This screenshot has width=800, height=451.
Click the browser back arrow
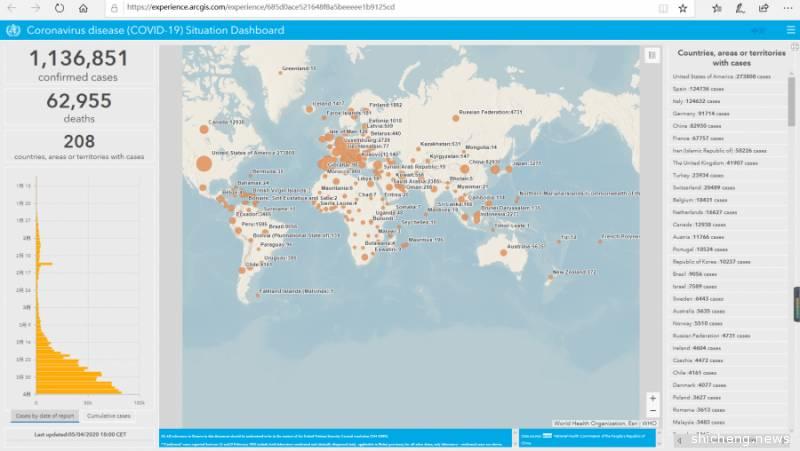pyautogui.click(x=11, y=7)
